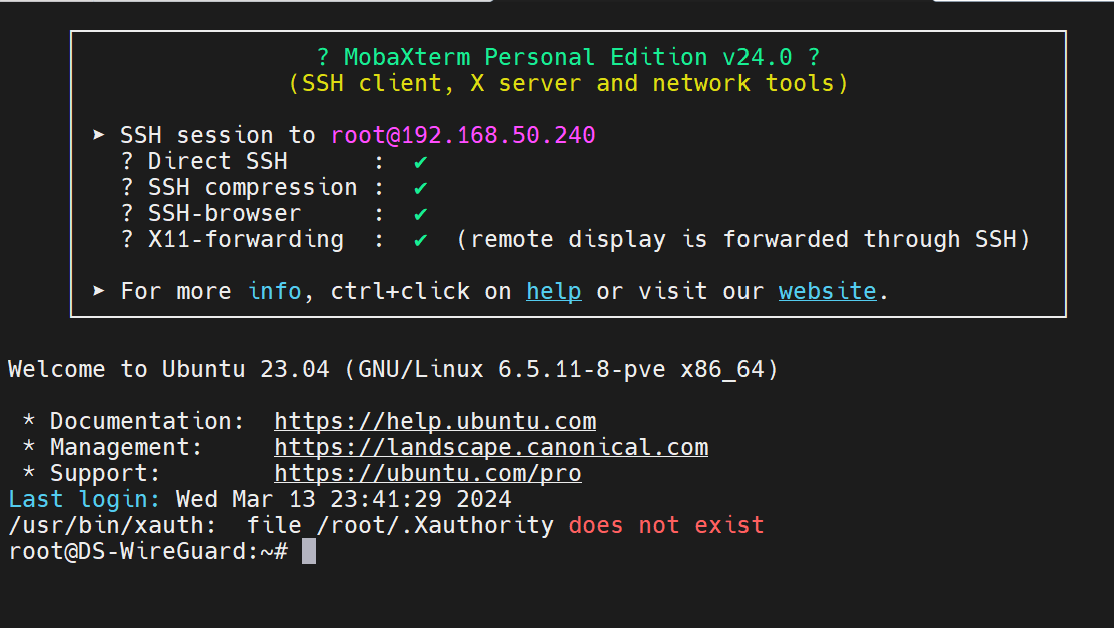
Task: Click the X11-forwarding checkmark
Action: [x=421, y=240]
